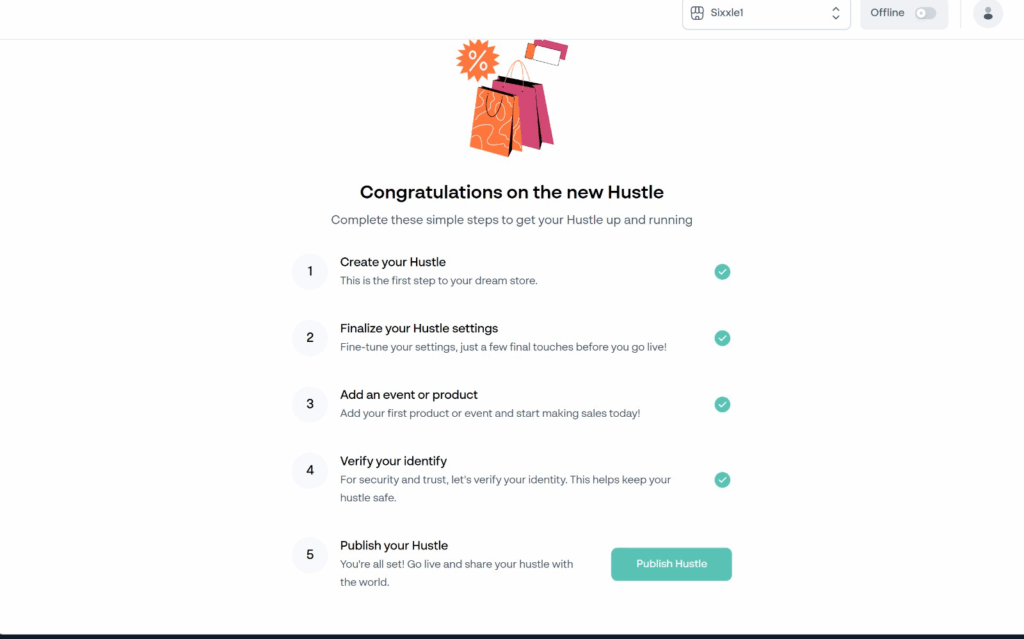This screenshot has height=639, width=1024.
Task: Click the store icon beside Sixxle1
Action: 697,13
